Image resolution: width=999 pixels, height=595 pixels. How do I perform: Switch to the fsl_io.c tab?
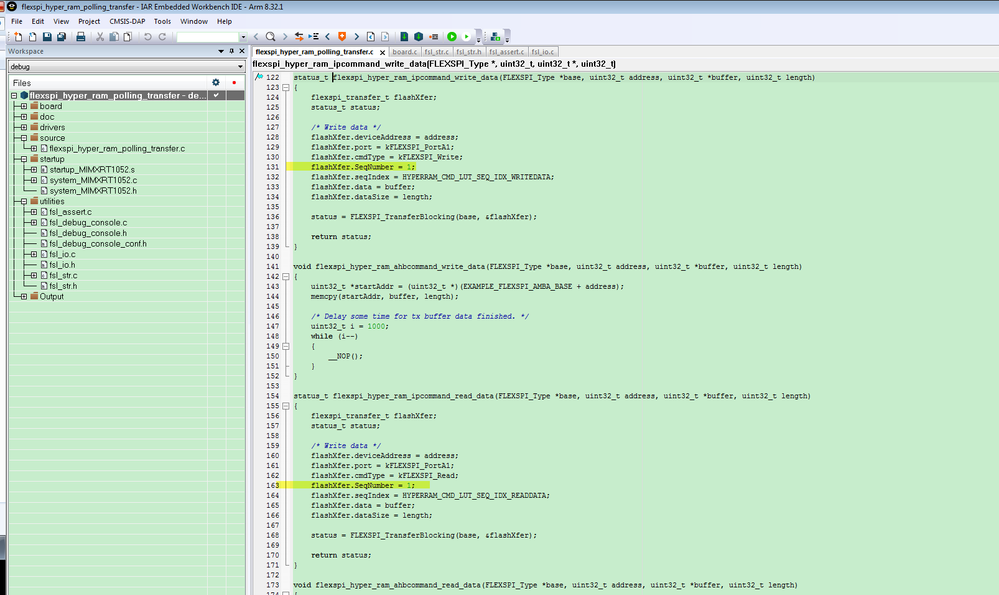pyautogui.click(x=543, y=52)
